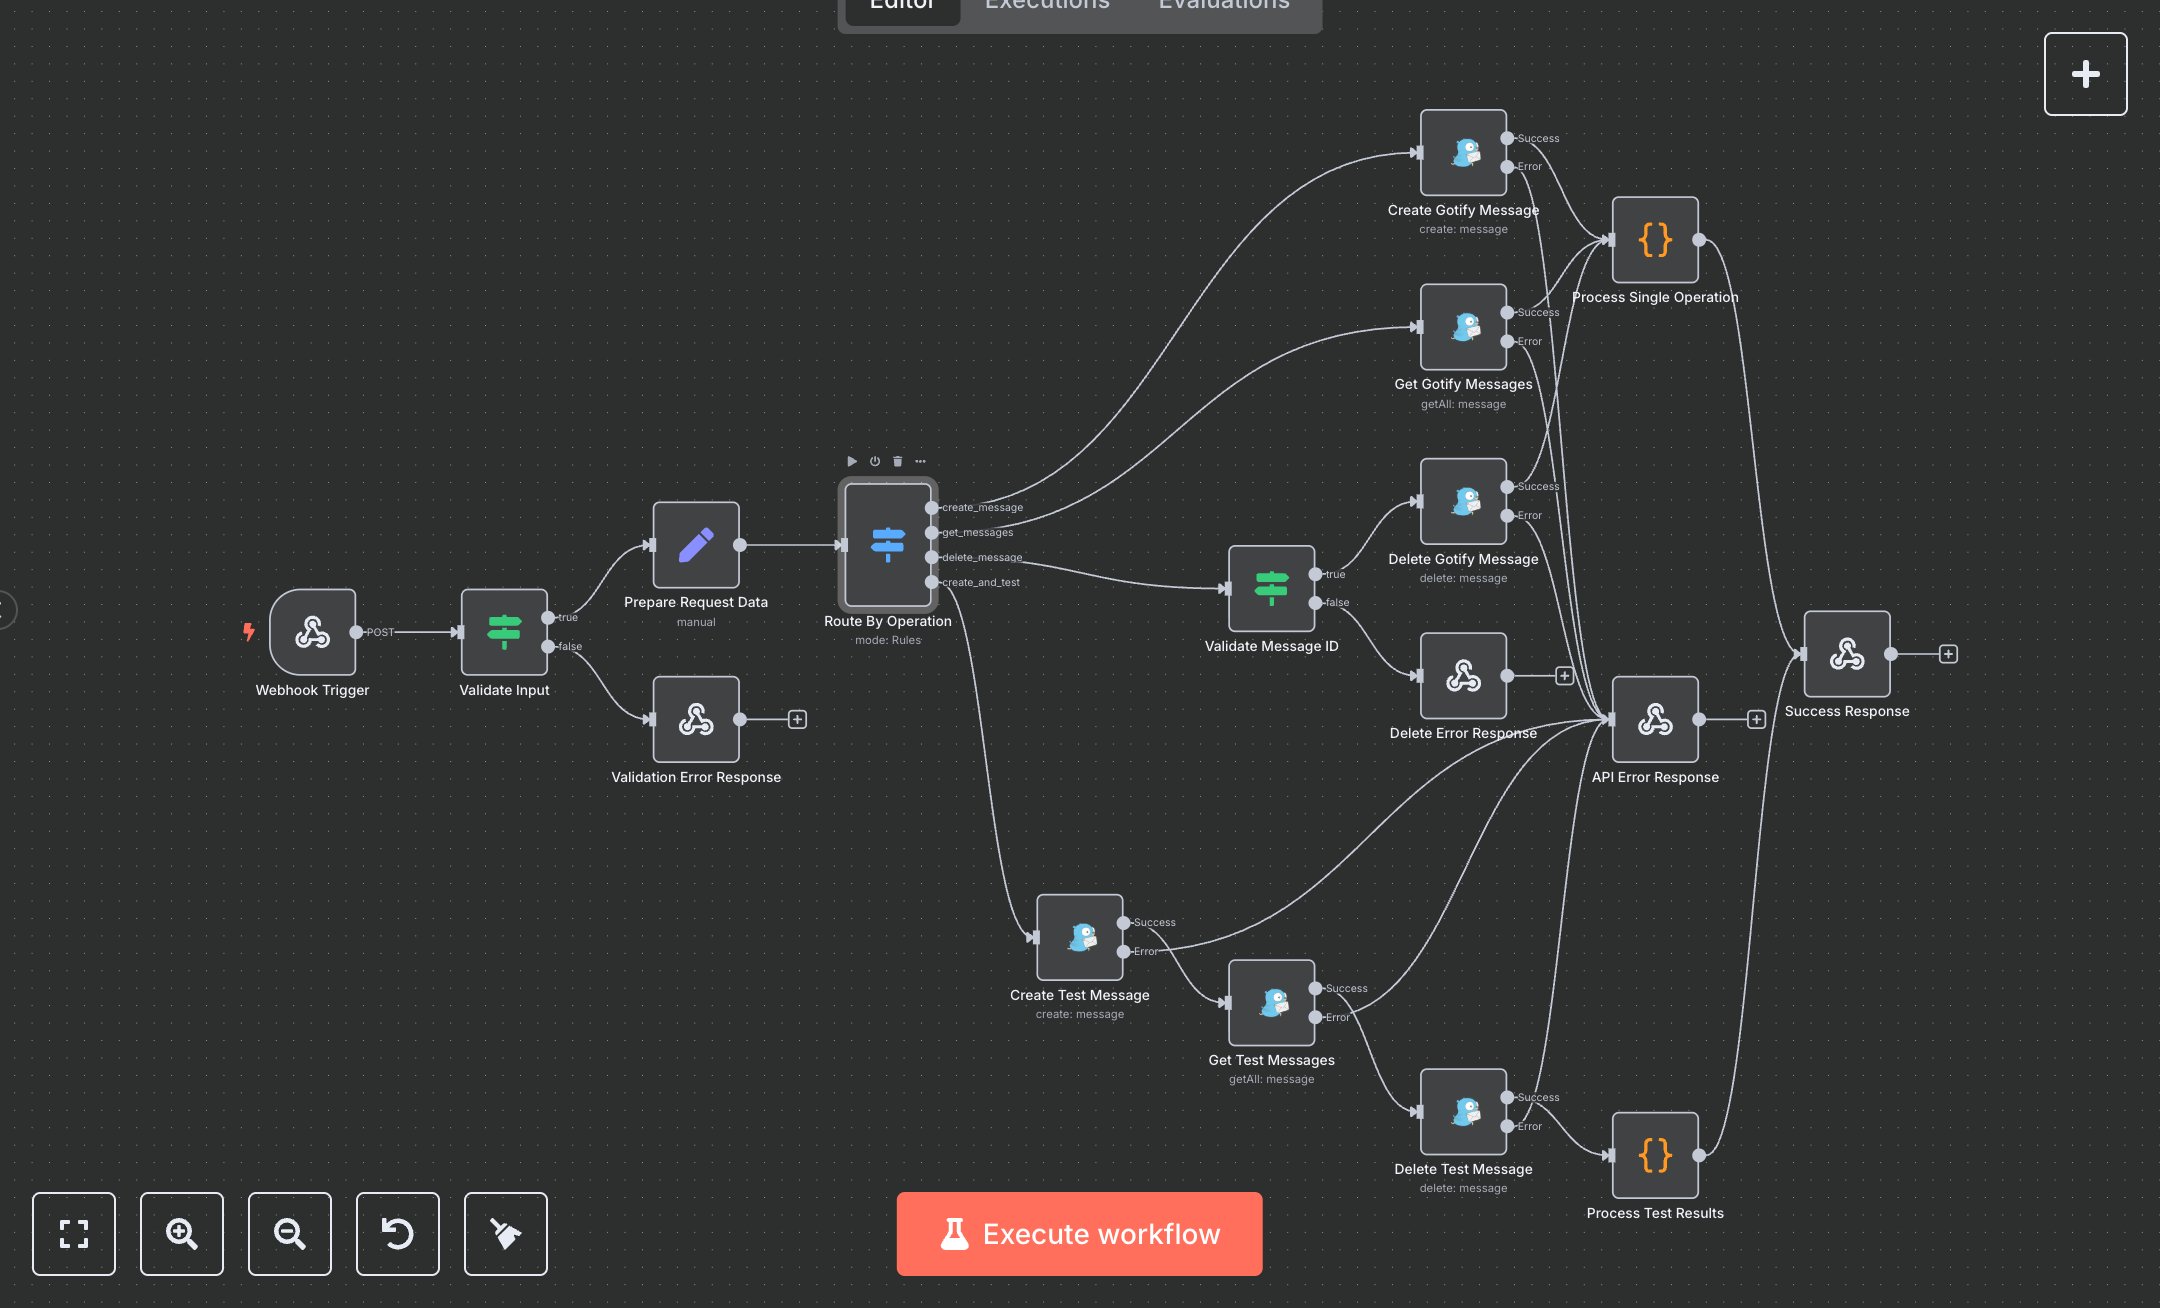Disable Route By Operation with the power toggle
Viewport: 2160px width, 1308px height.
coord(873,461)
